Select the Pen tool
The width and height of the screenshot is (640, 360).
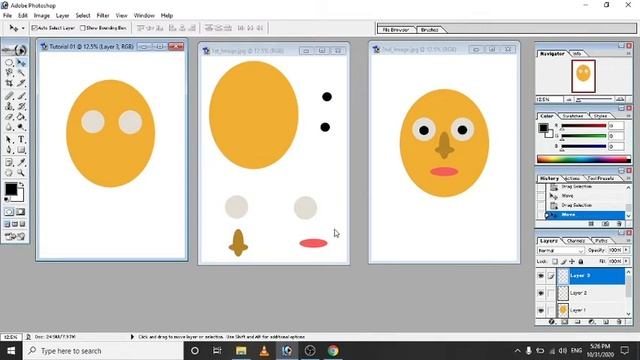click(x=9, y=150)
